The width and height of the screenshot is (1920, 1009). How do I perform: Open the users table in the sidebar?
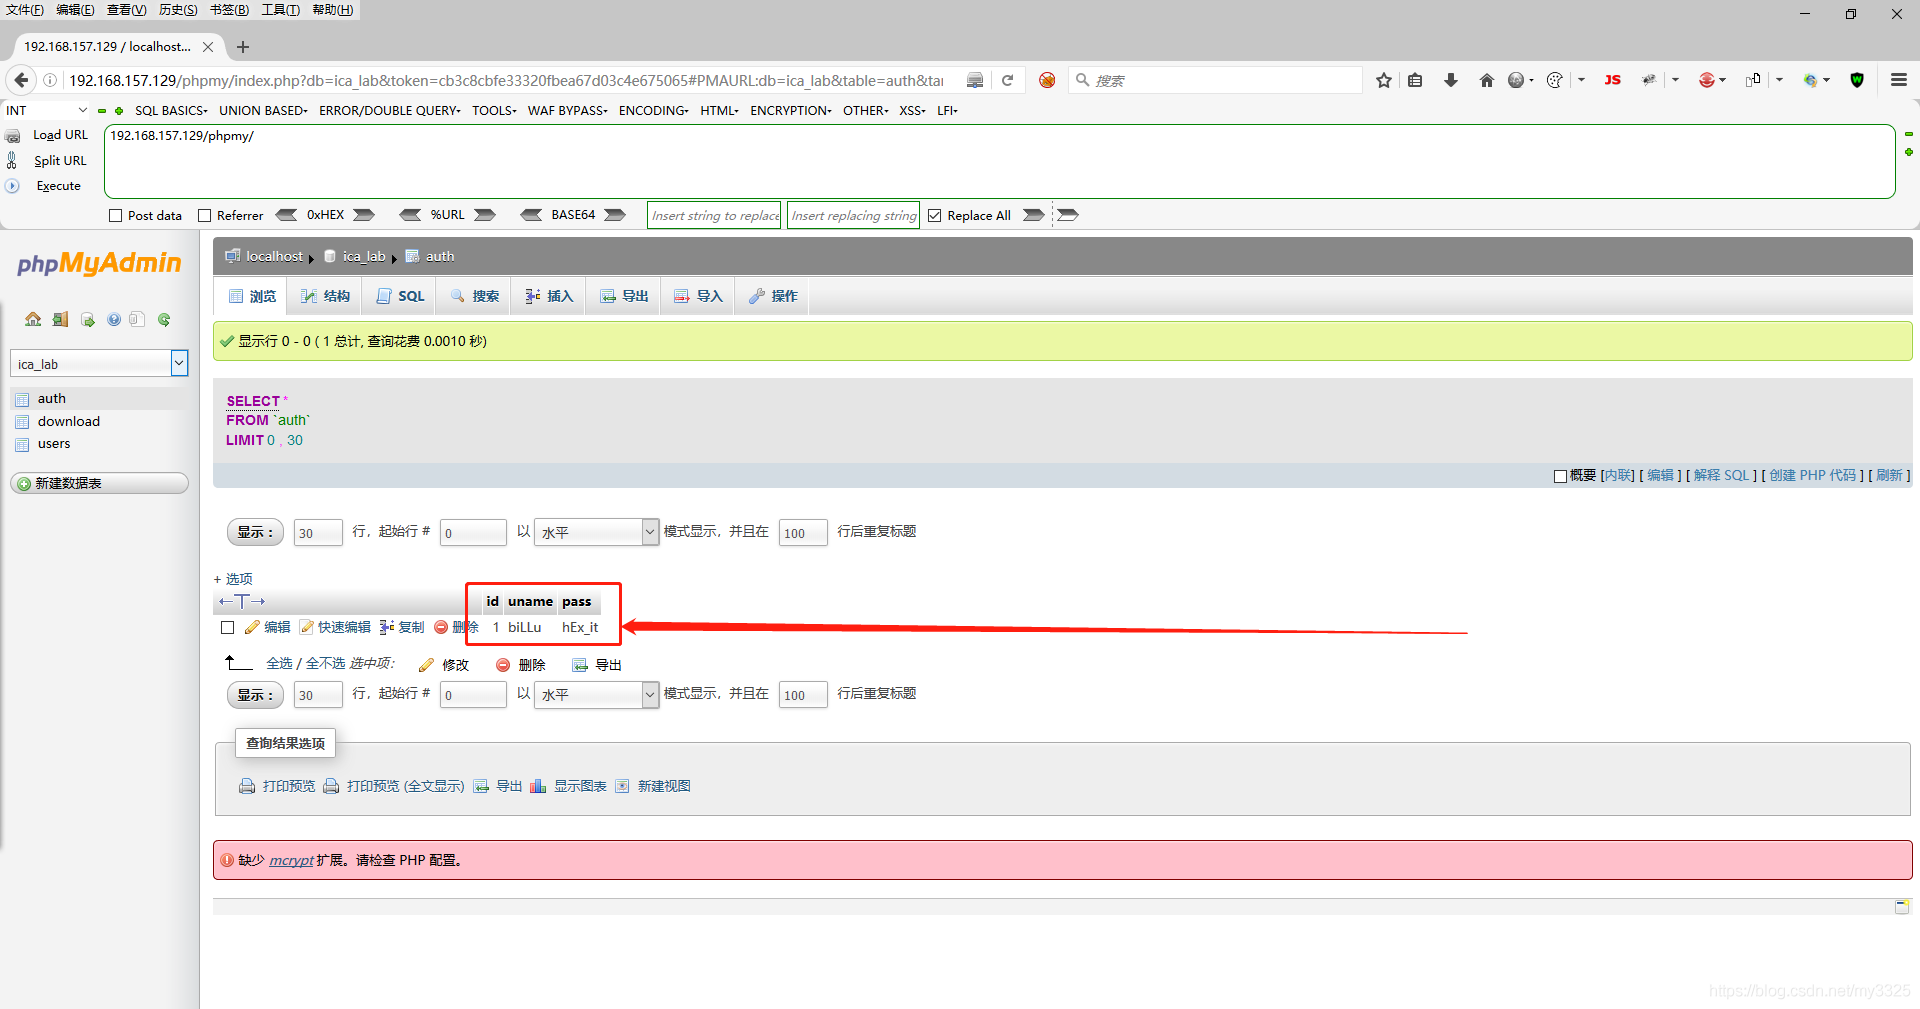(54, 444)
